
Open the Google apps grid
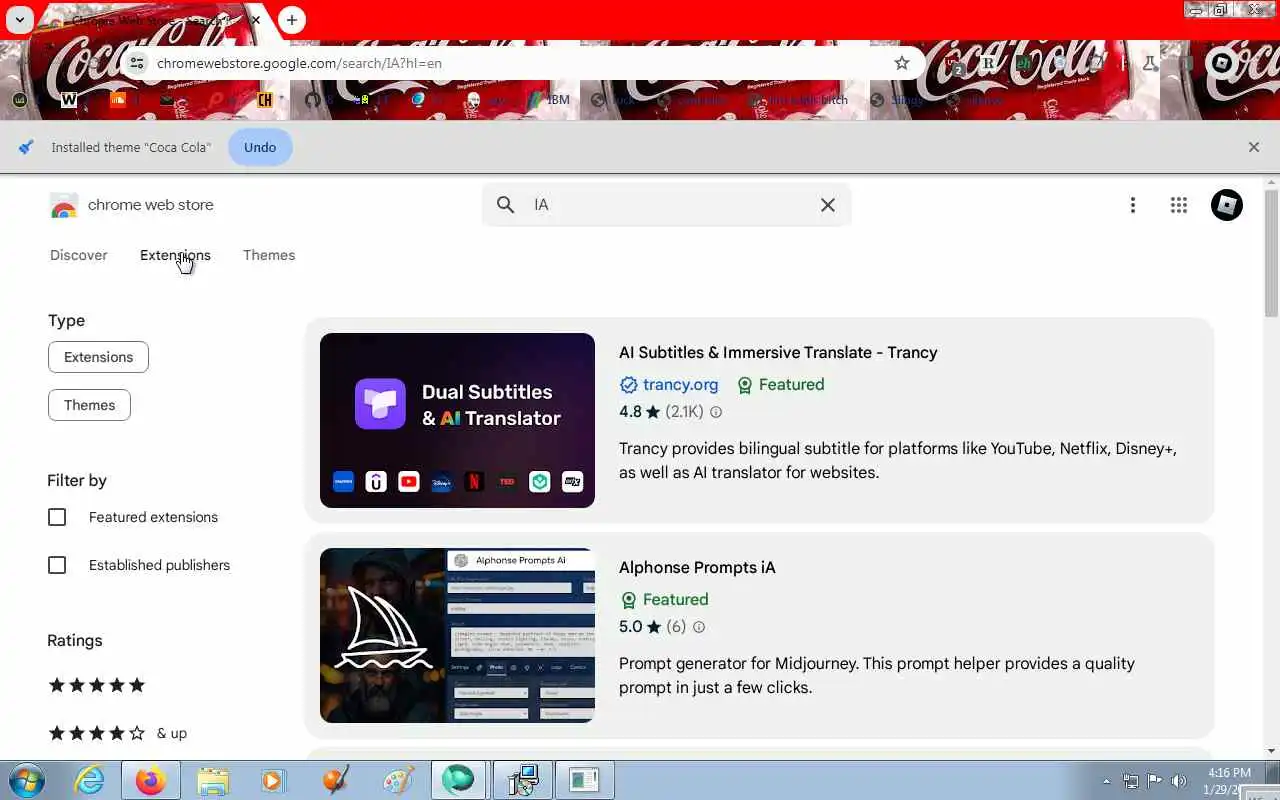pos(1179,205)
